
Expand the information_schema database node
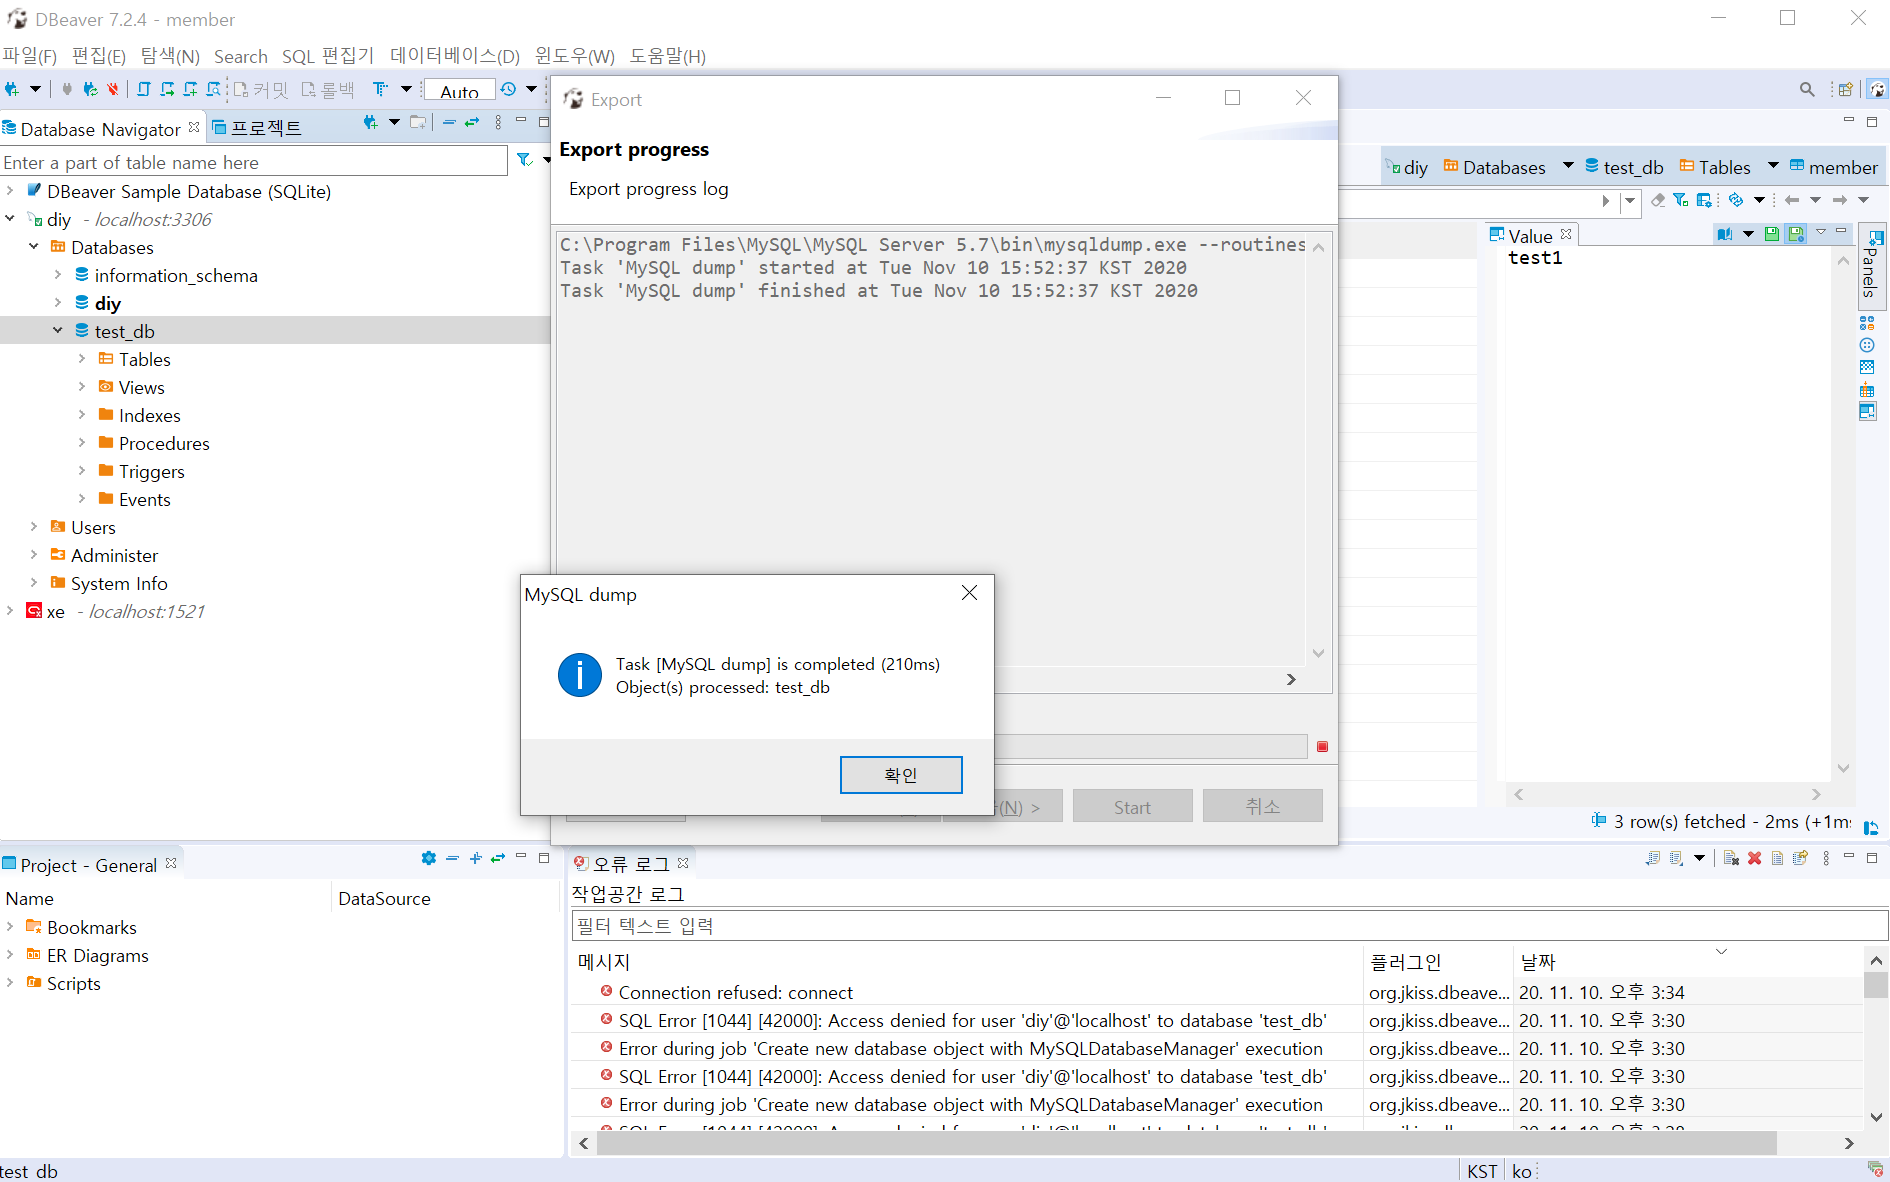pos(57,274)
